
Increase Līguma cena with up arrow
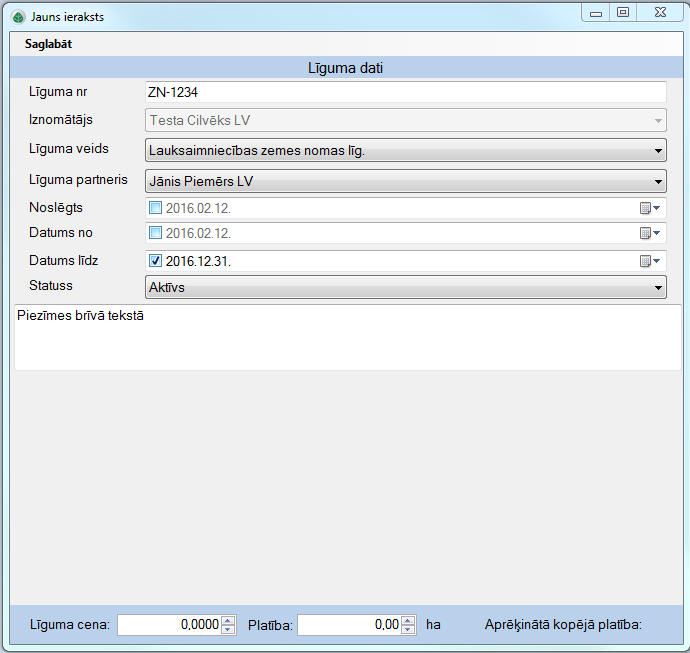coord(228,620)
